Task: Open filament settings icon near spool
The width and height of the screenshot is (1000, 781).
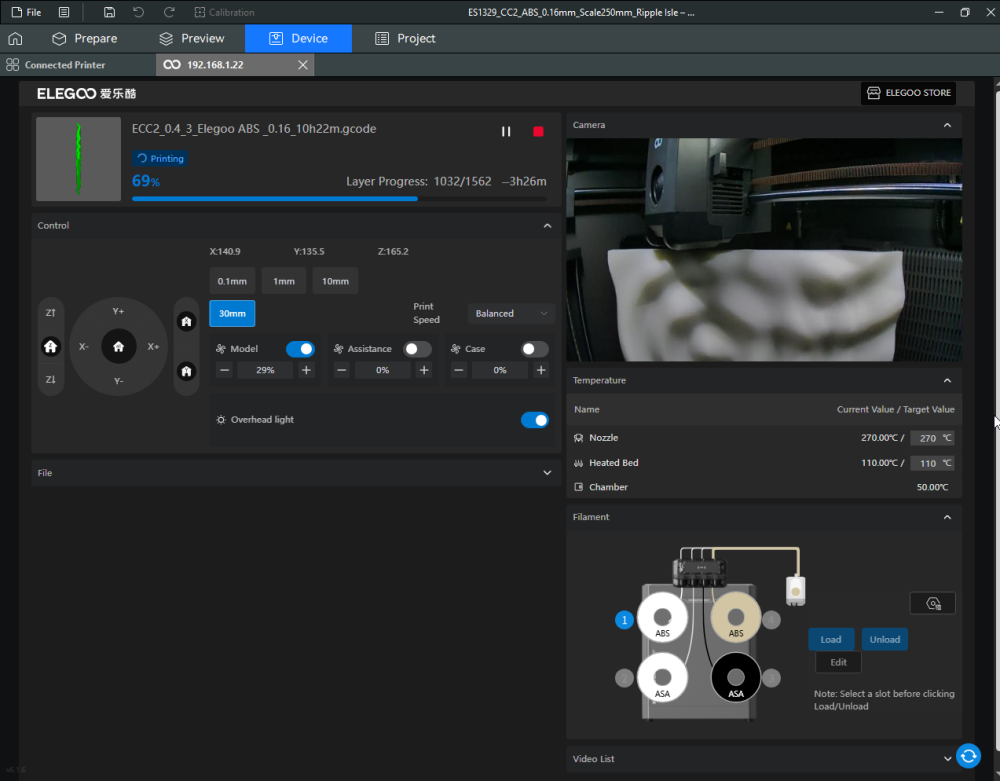Action: point(932,603)
